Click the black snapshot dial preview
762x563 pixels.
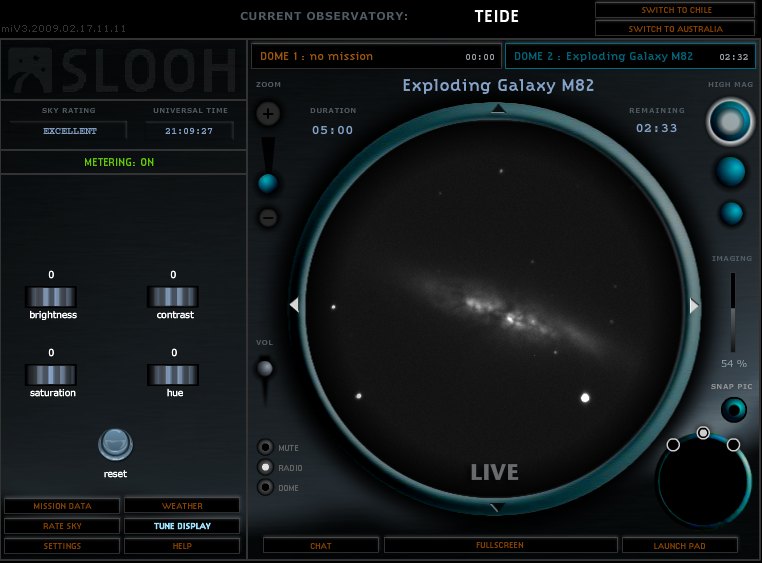coord(703,481)
